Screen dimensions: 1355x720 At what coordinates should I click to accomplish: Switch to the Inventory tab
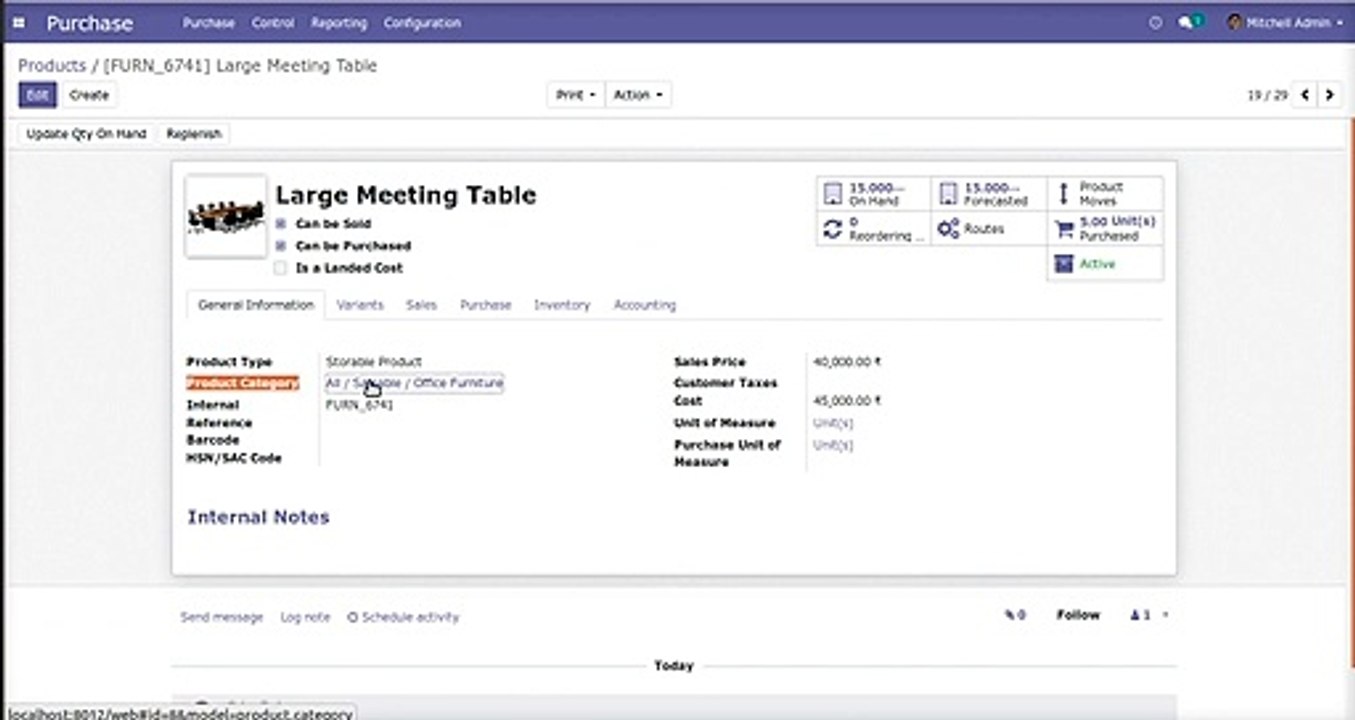click(562, 305)
